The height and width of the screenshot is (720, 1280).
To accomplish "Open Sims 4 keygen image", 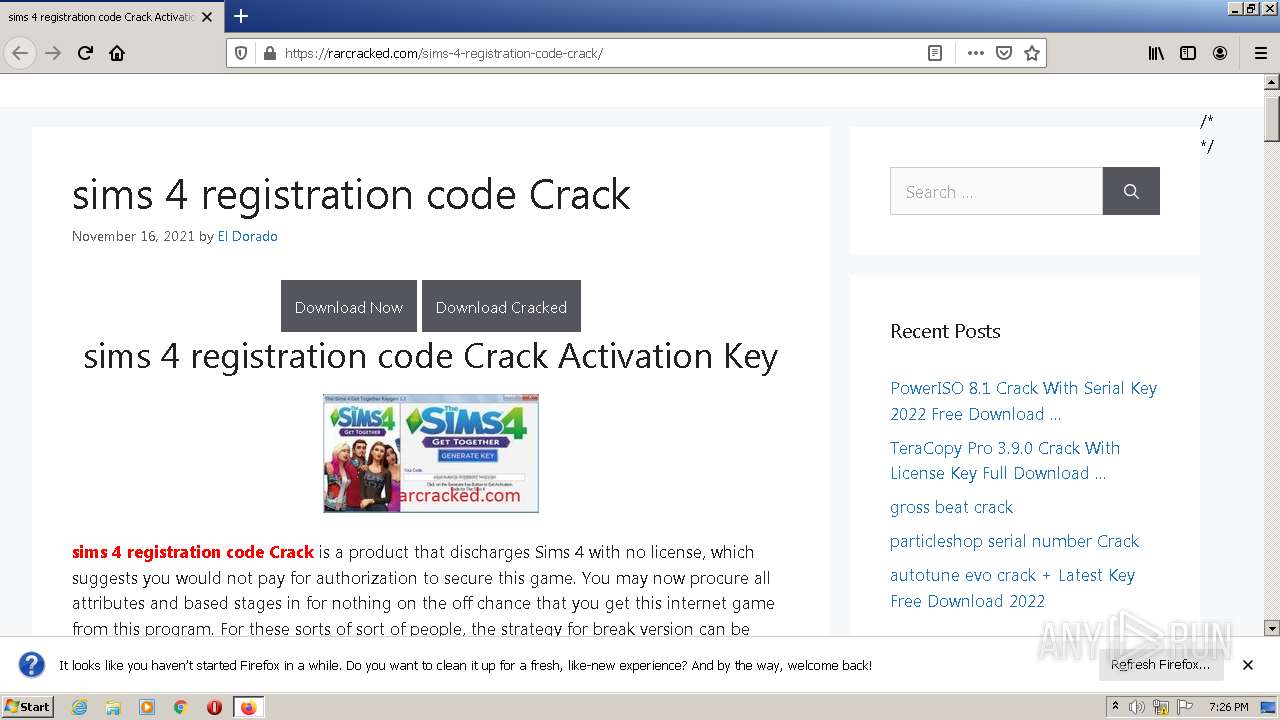I will pos(431,453).
